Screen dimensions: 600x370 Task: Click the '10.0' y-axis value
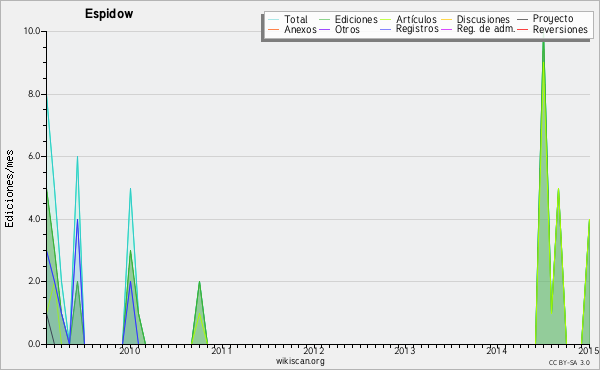pos(32,31)
